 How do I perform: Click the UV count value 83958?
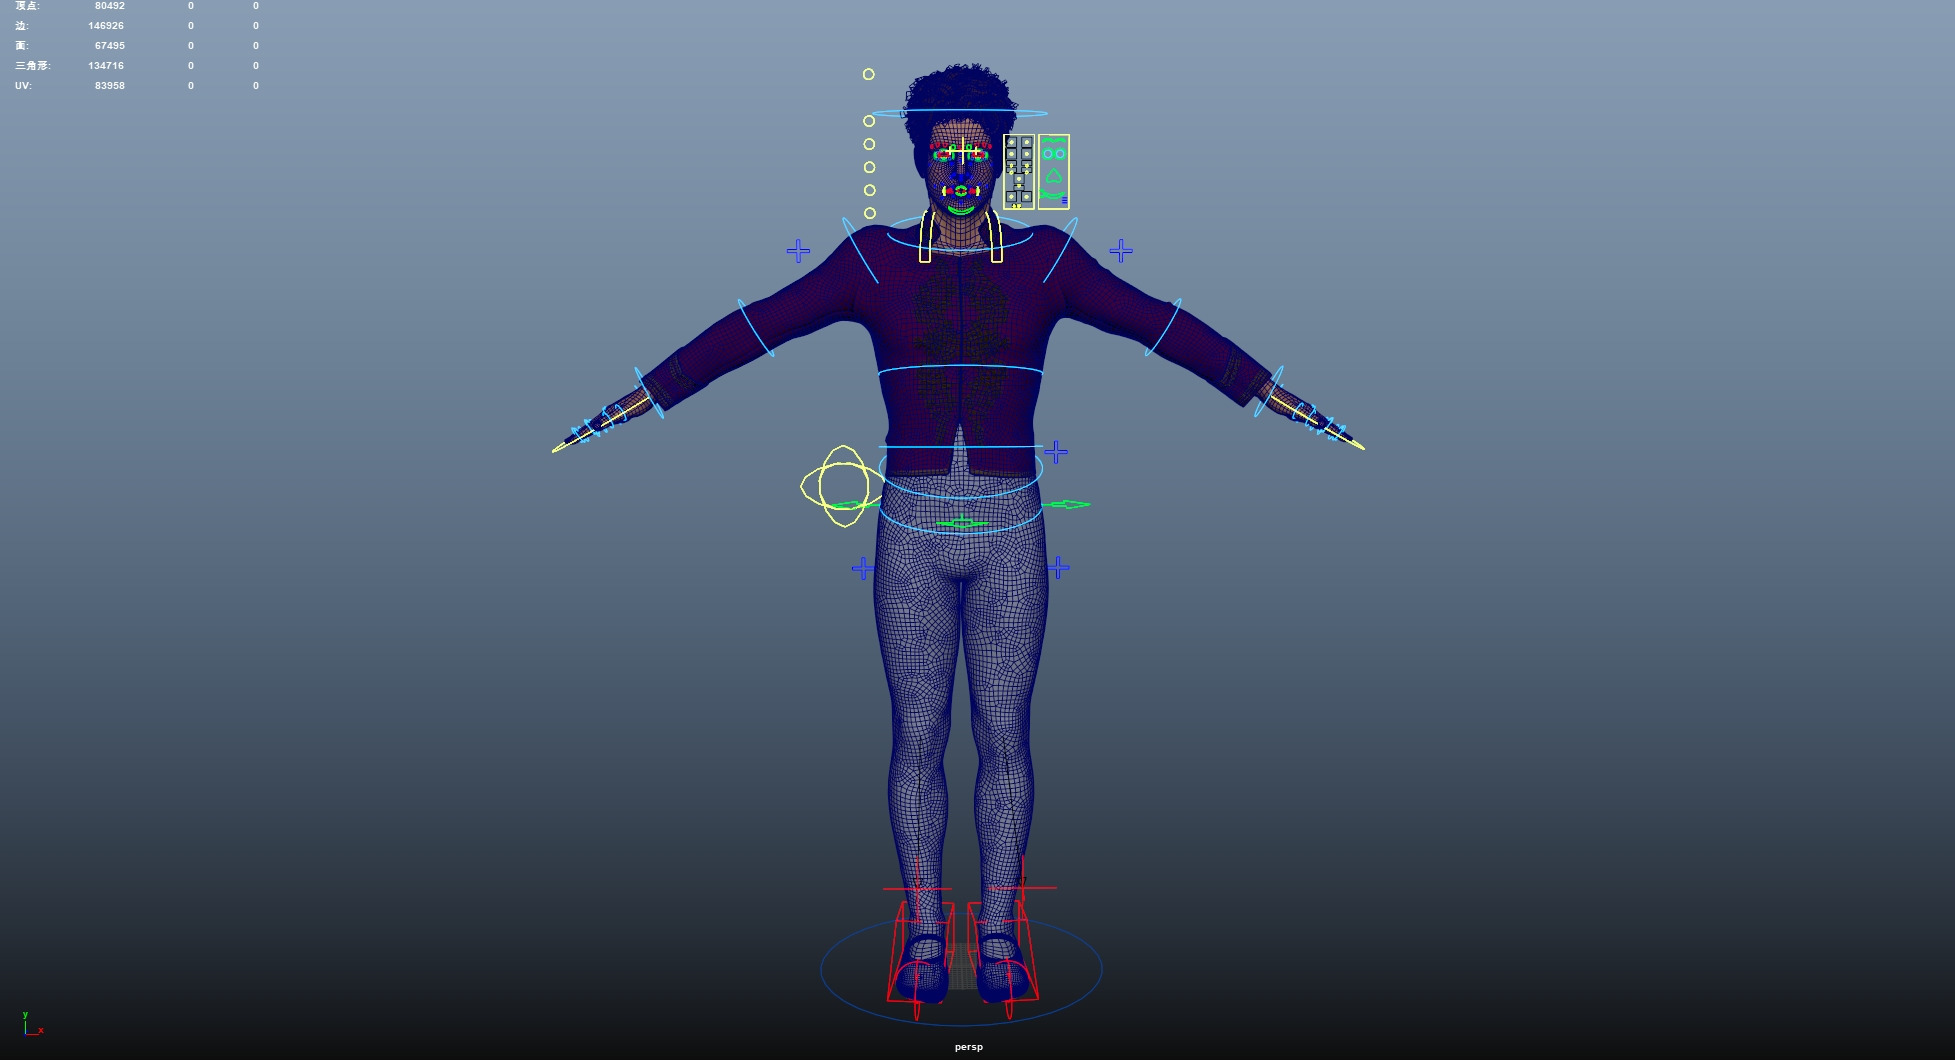point(110,86)
